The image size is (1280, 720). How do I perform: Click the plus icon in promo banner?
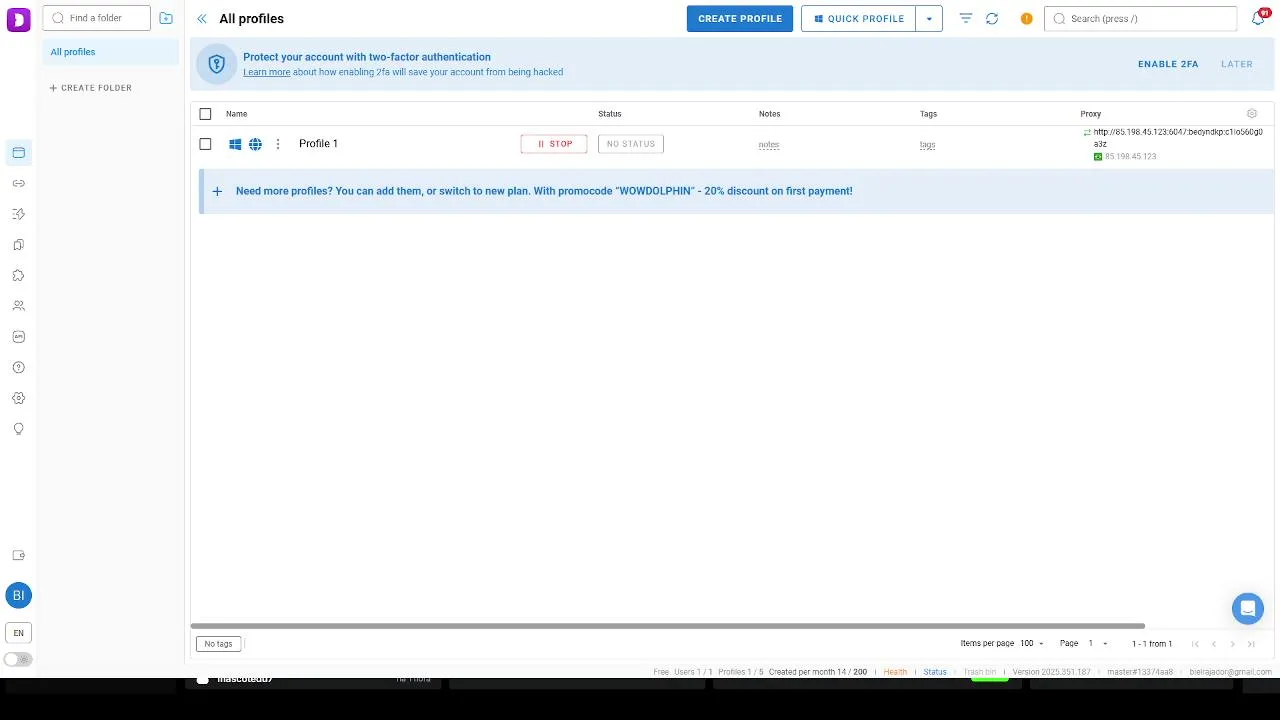coord(217,191)
